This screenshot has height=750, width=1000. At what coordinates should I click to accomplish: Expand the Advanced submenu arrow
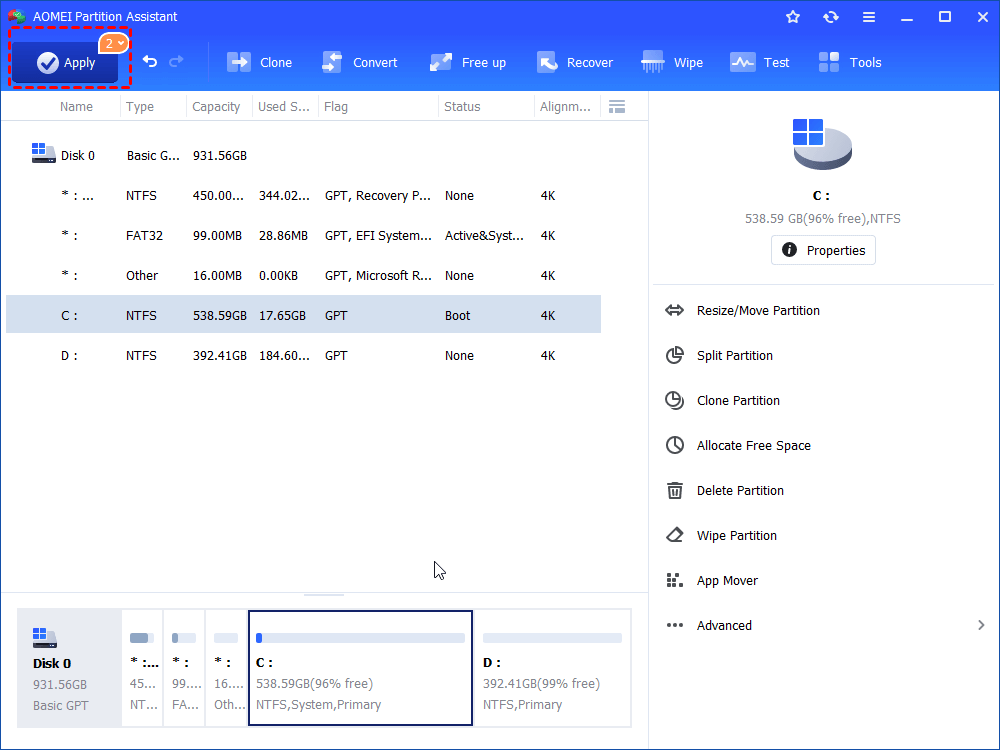tap(981, 625)
